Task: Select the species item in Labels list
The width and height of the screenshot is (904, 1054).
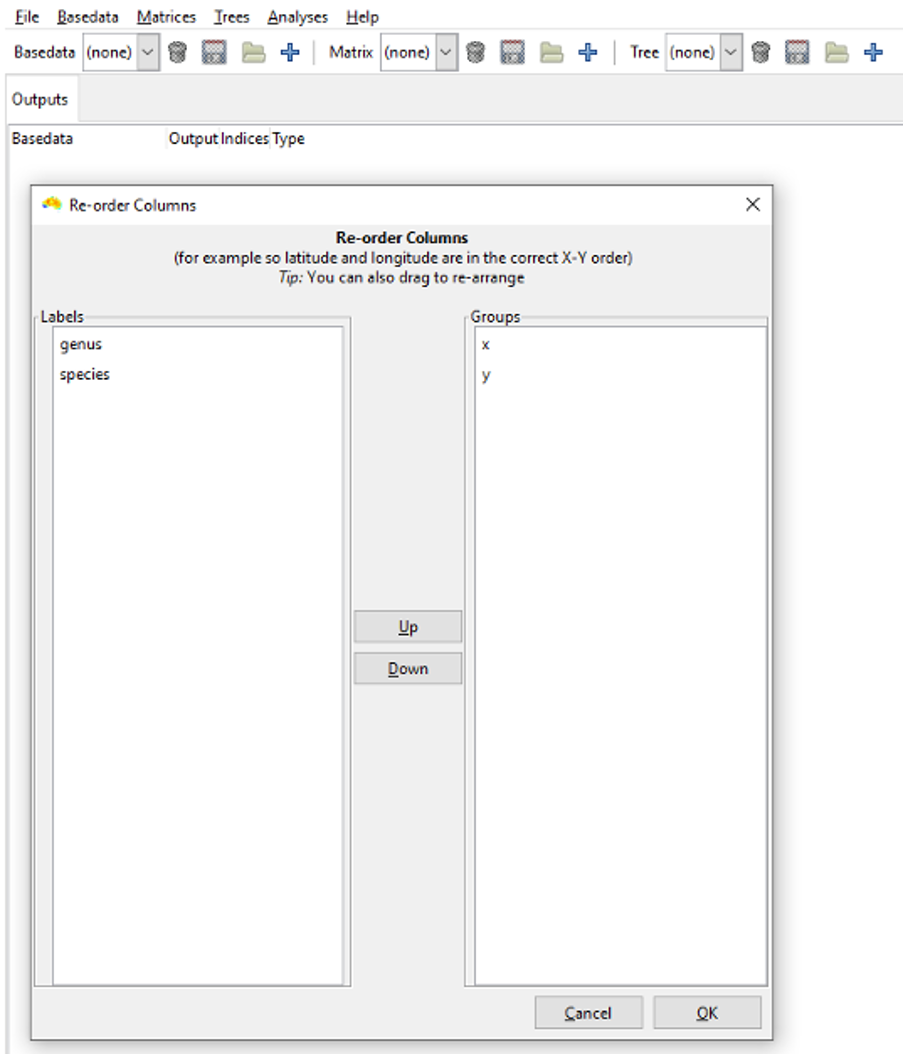Action: (x=85, y=374)
